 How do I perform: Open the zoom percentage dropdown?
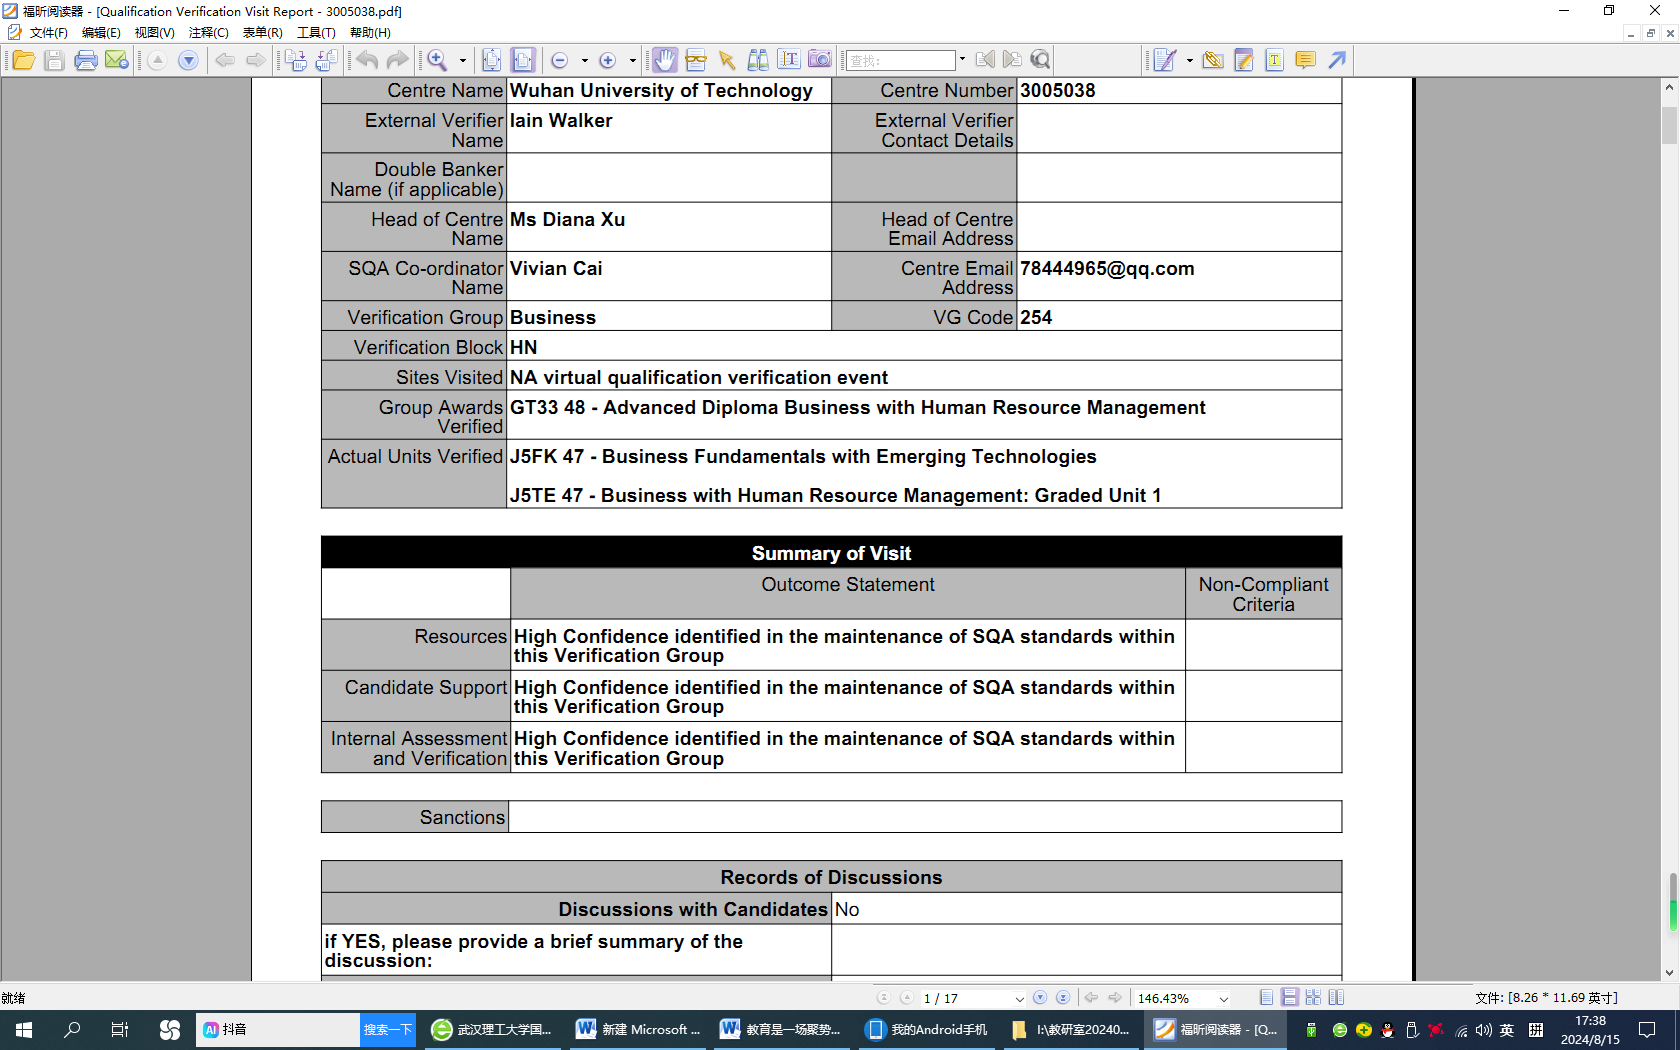tap(1223, 999)
